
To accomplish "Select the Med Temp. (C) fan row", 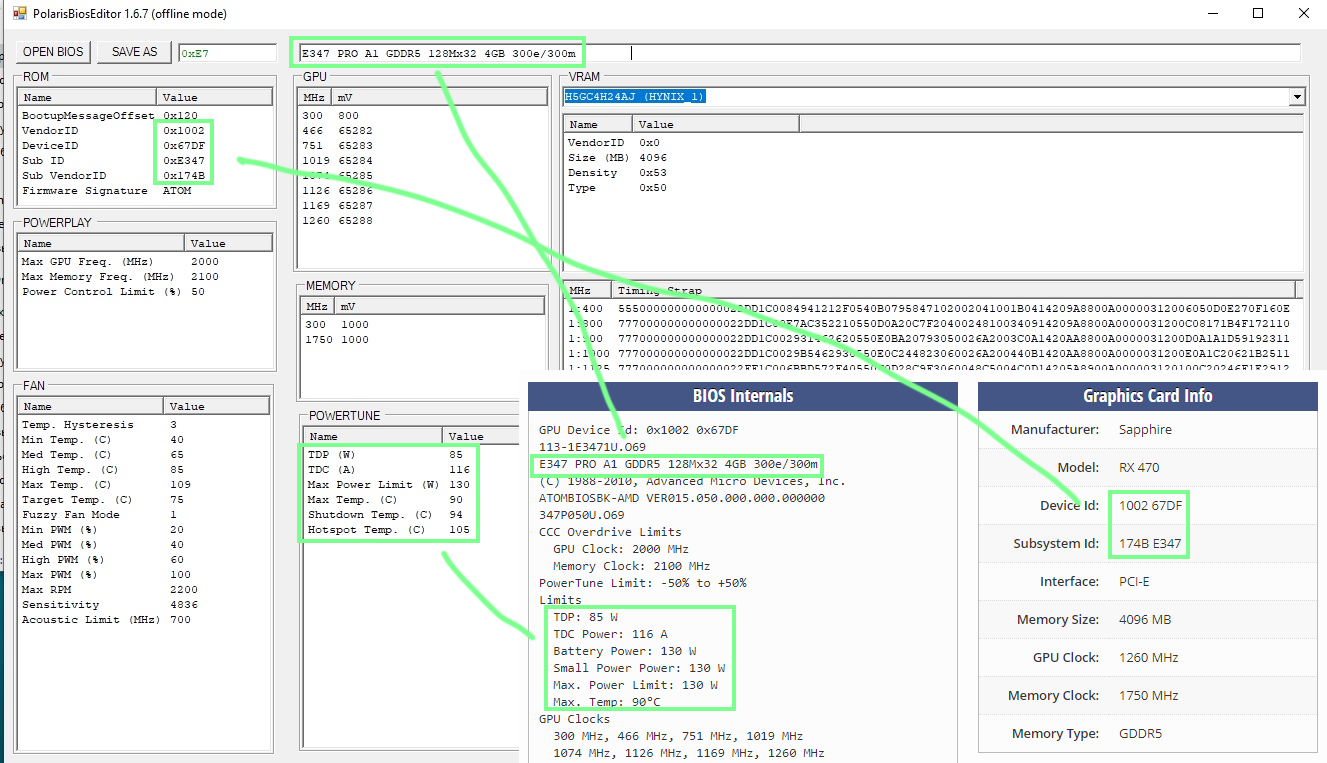I will [144, 455].
